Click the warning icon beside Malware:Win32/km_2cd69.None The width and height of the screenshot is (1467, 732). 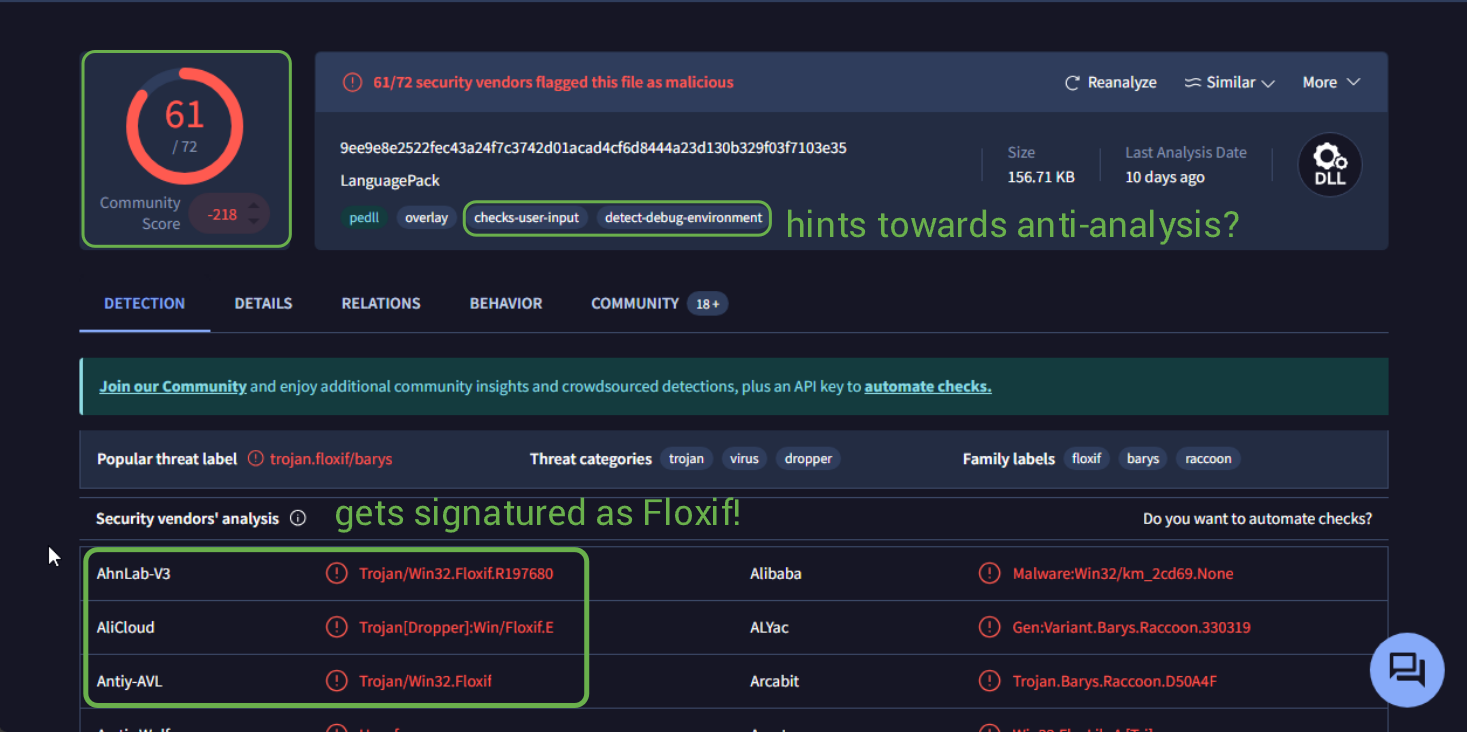989,574
